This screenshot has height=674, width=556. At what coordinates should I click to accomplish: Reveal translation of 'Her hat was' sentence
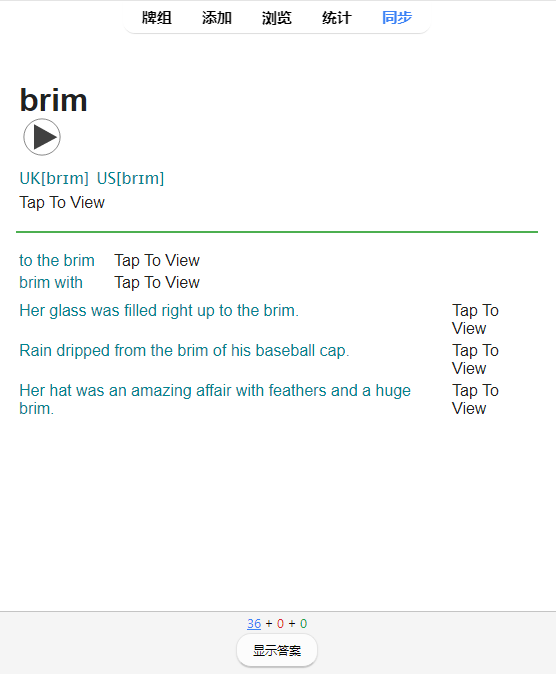click(475, 399)
